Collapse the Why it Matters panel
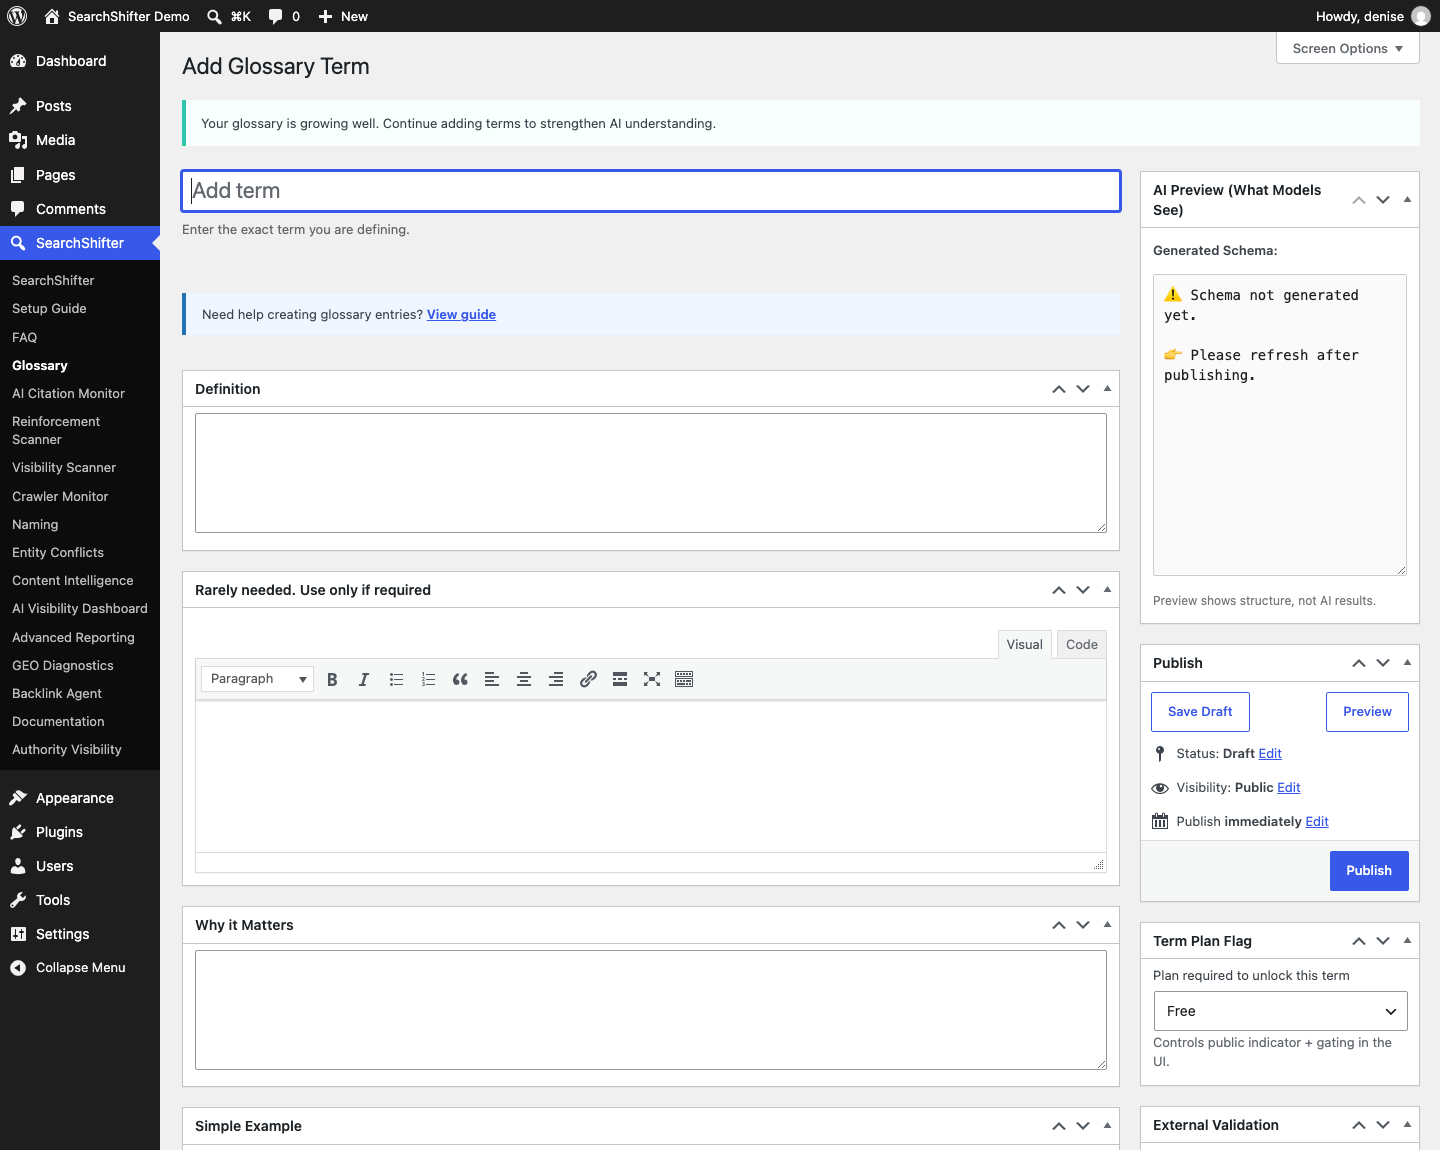Image resolution: width=1440 pixels, height=1150 pixels. pos(1107,924)
